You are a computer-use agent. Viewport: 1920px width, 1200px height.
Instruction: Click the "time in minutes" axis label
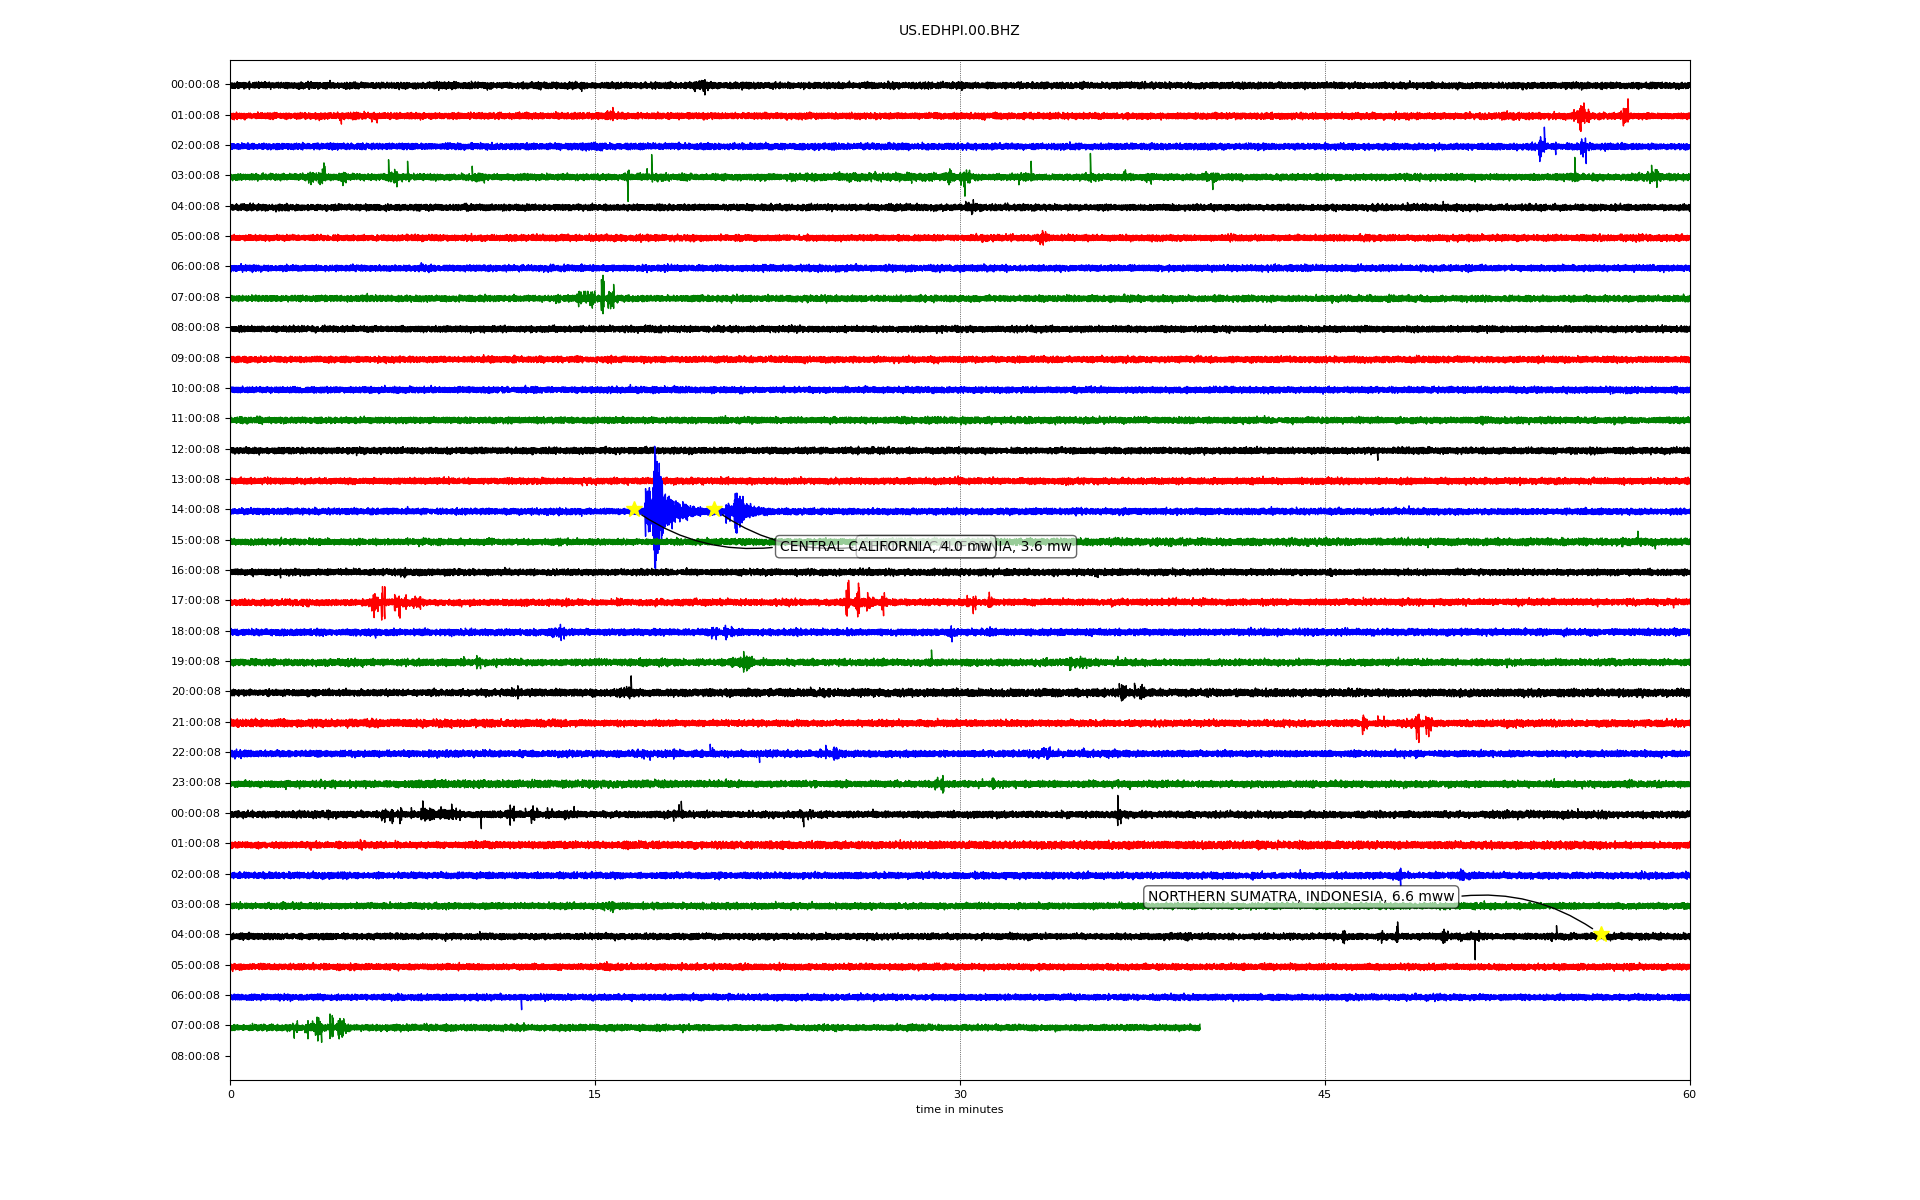(x=959, y=1110)
